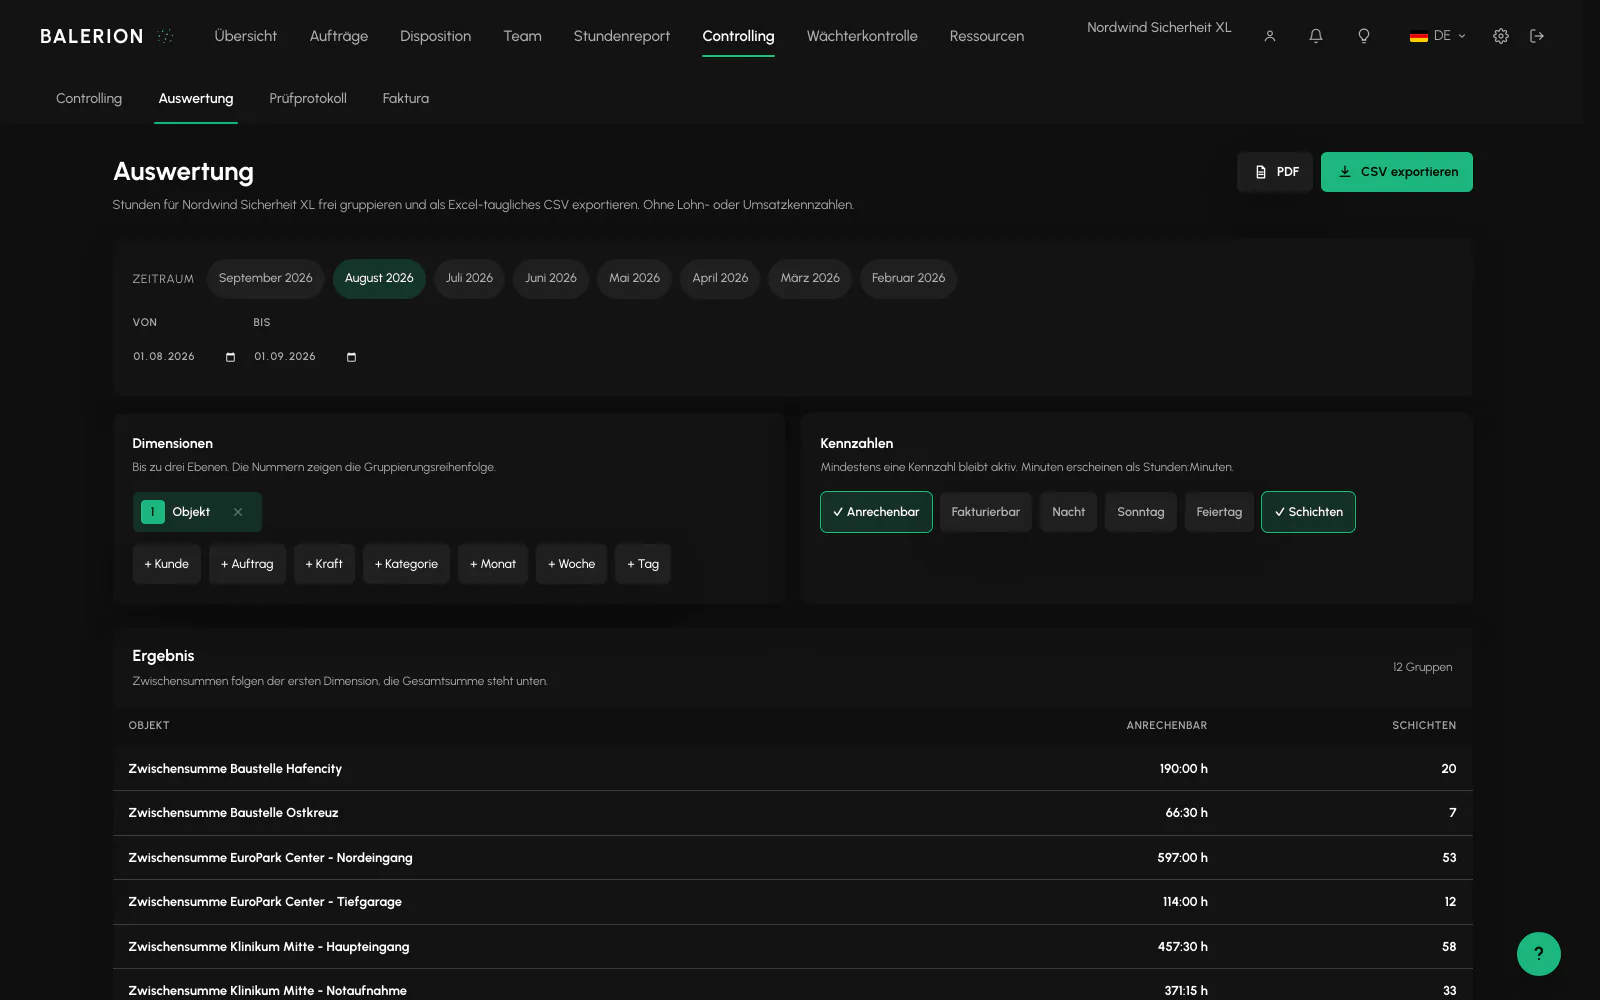Export as PDF
1600x1000 pixels.
coord(1275,172)
